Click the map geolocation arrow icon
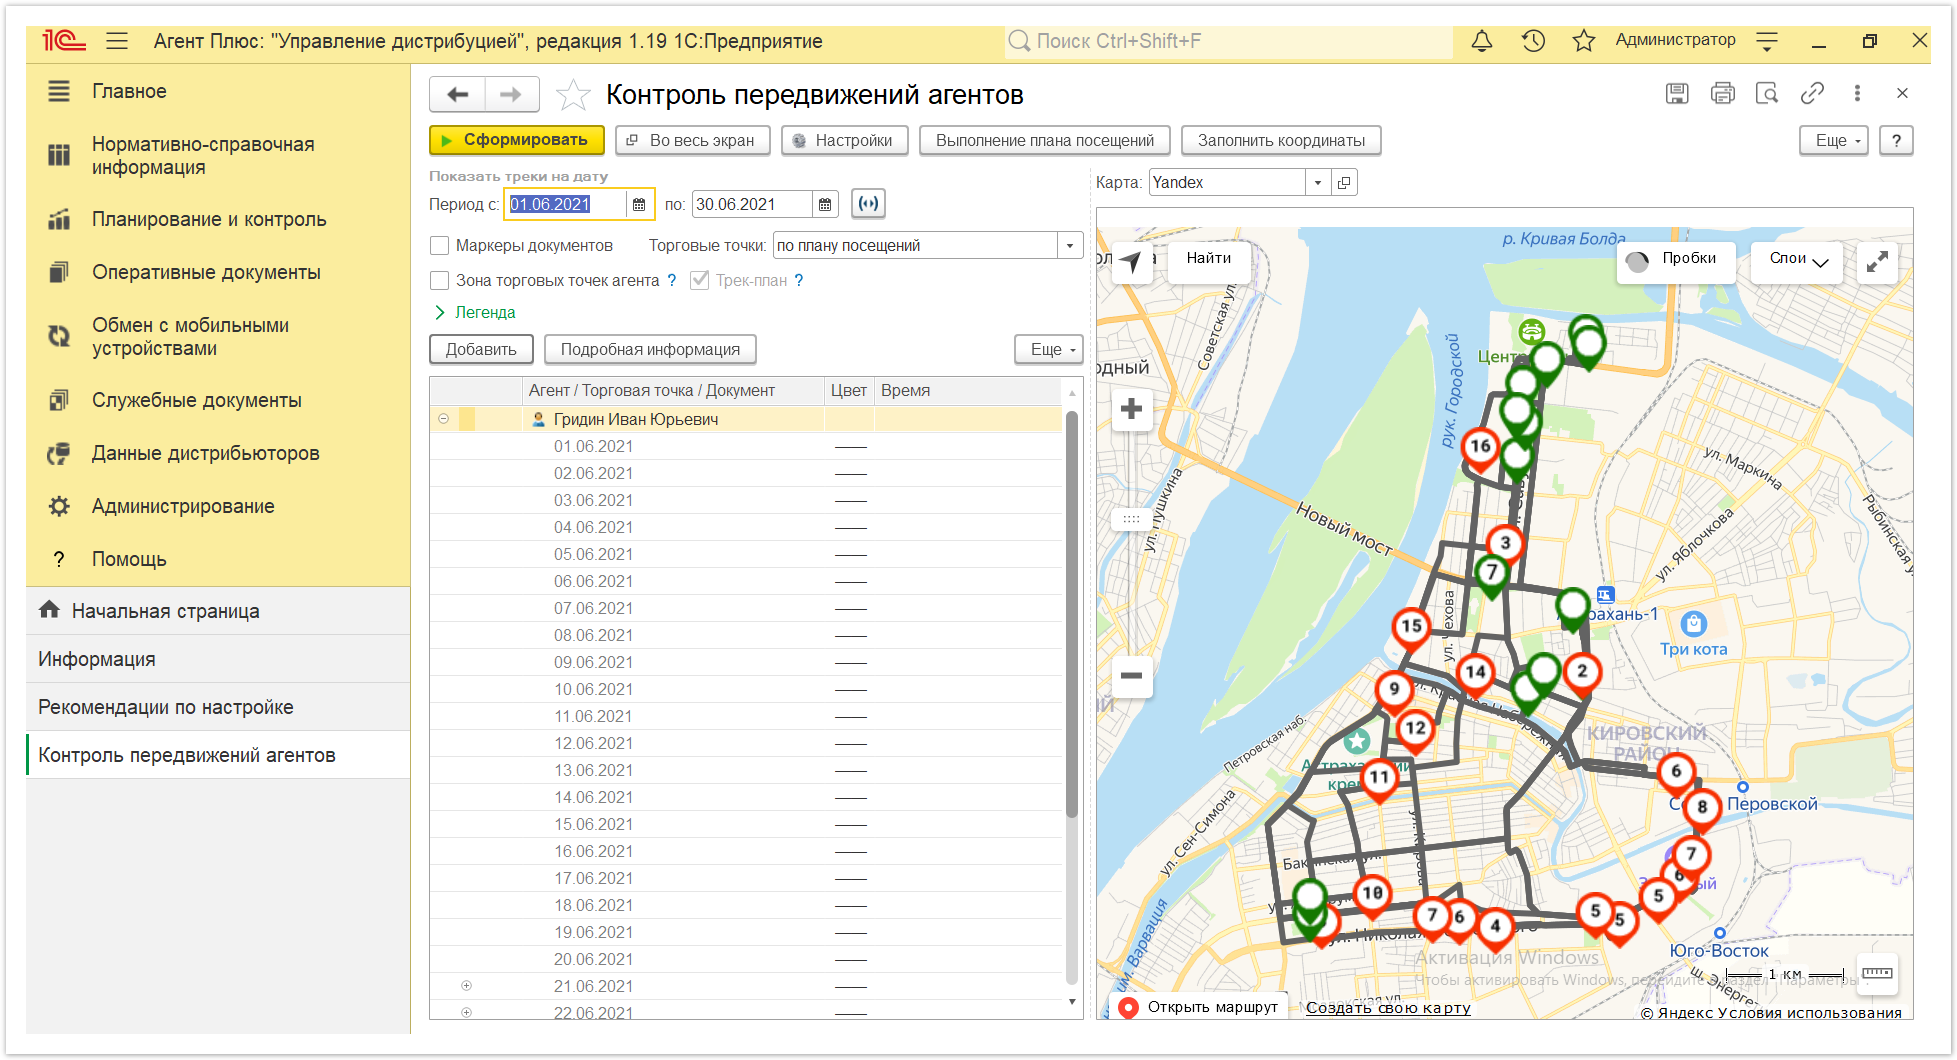 click(1131, 261)
